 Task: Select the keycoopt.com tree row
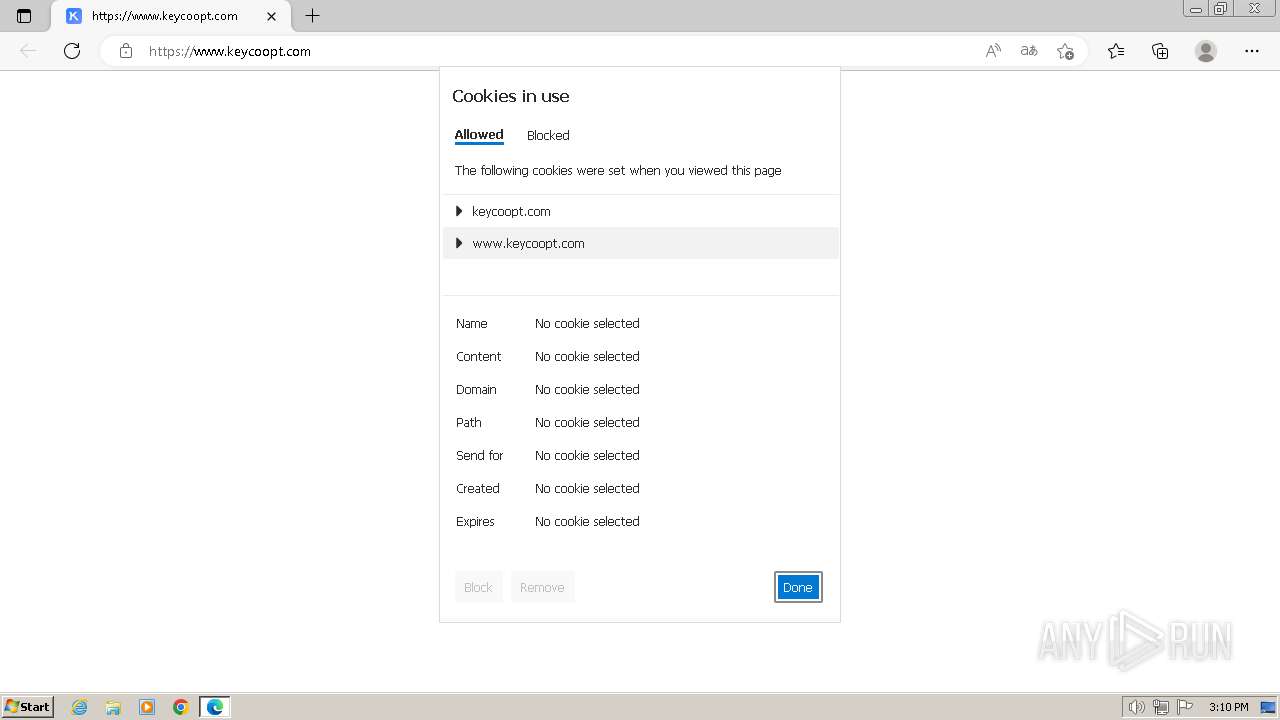(640, 211)
